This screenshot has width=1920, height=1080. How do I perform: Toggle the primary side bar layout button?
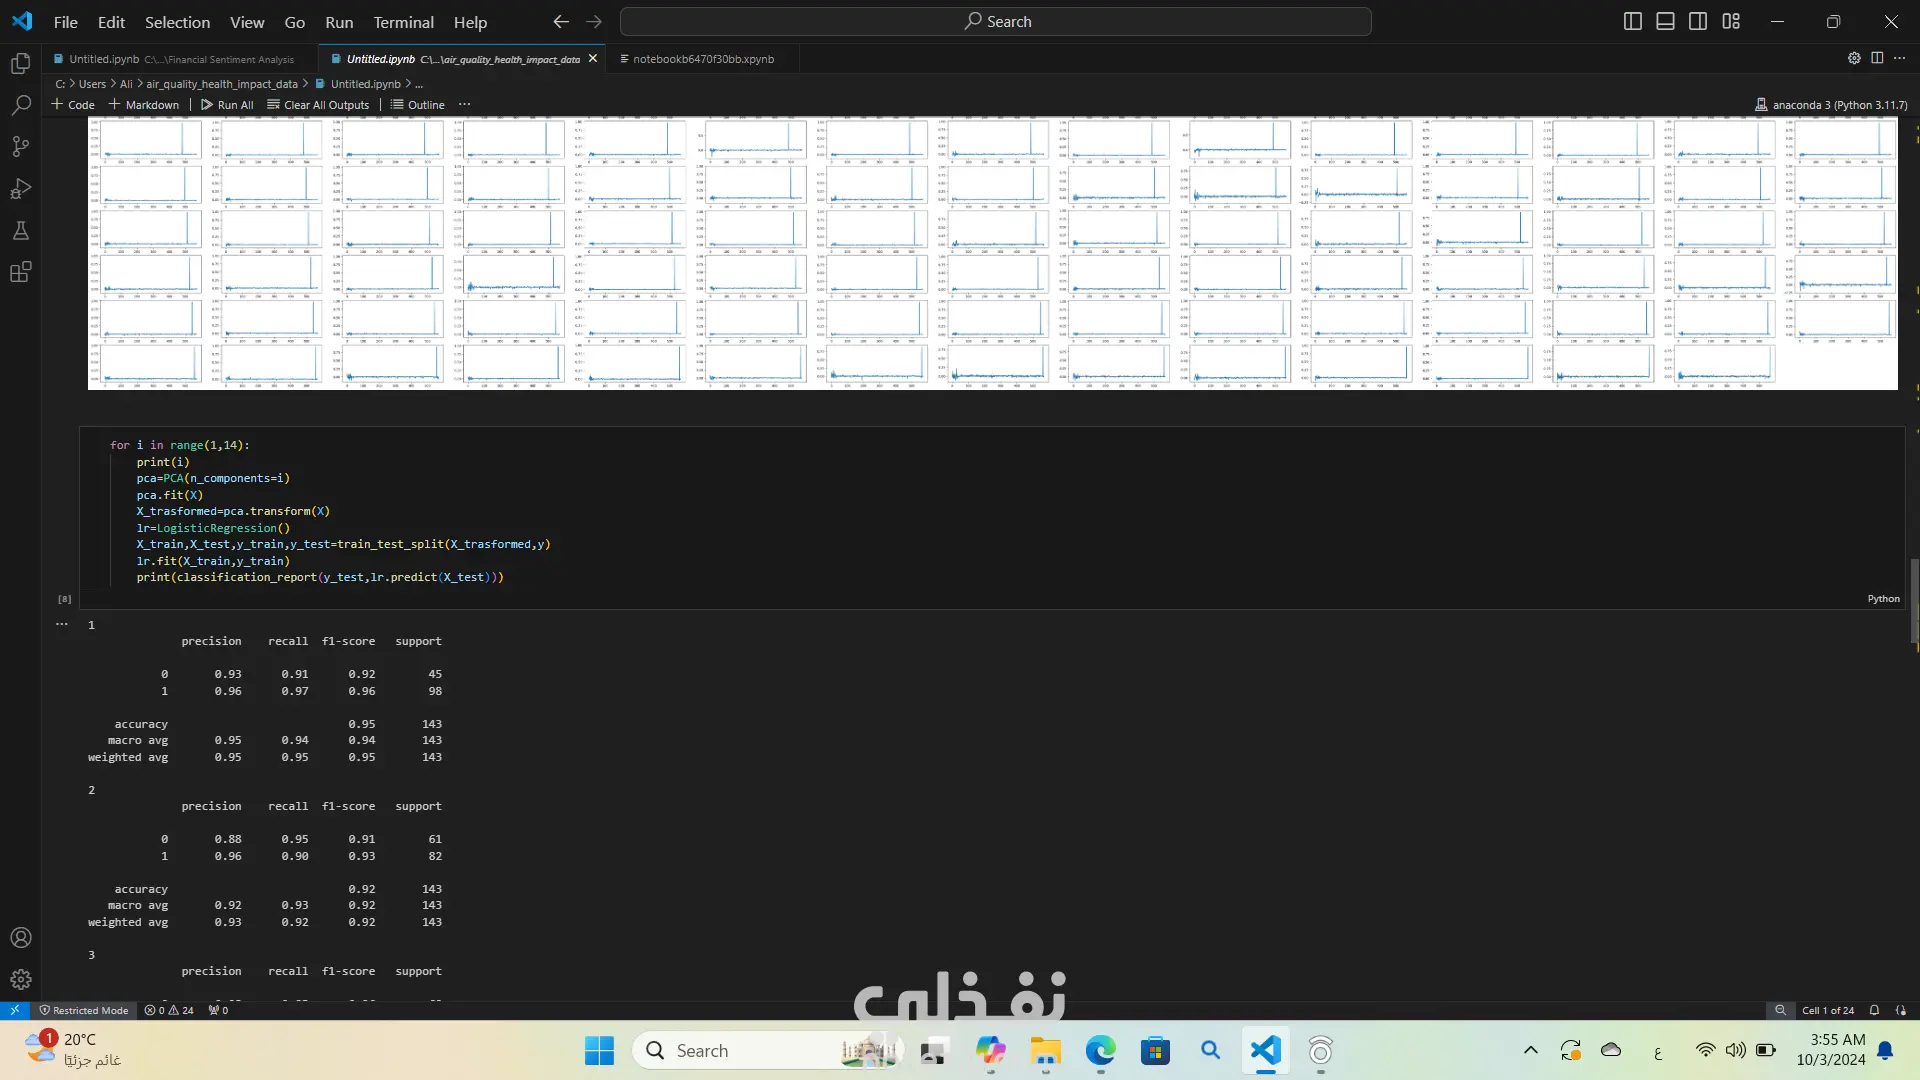[x=1632, y=21]
